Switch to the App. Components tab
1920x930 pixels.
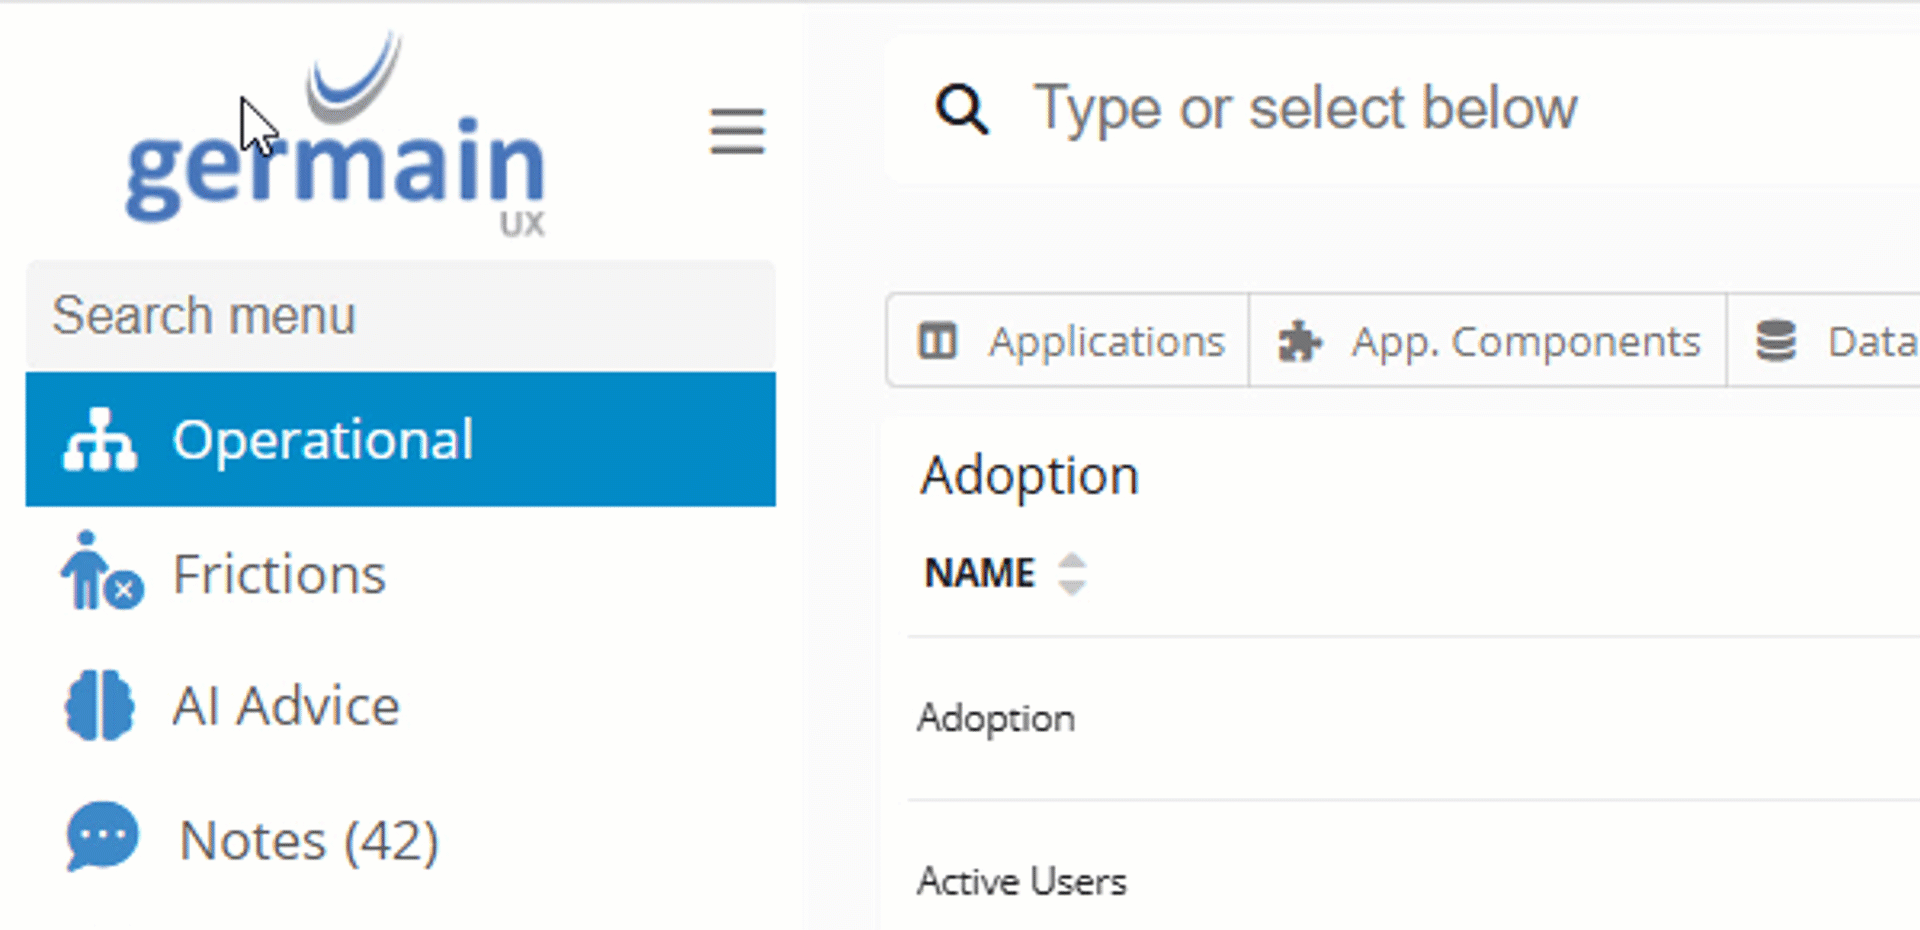[x=1487, y=340]
